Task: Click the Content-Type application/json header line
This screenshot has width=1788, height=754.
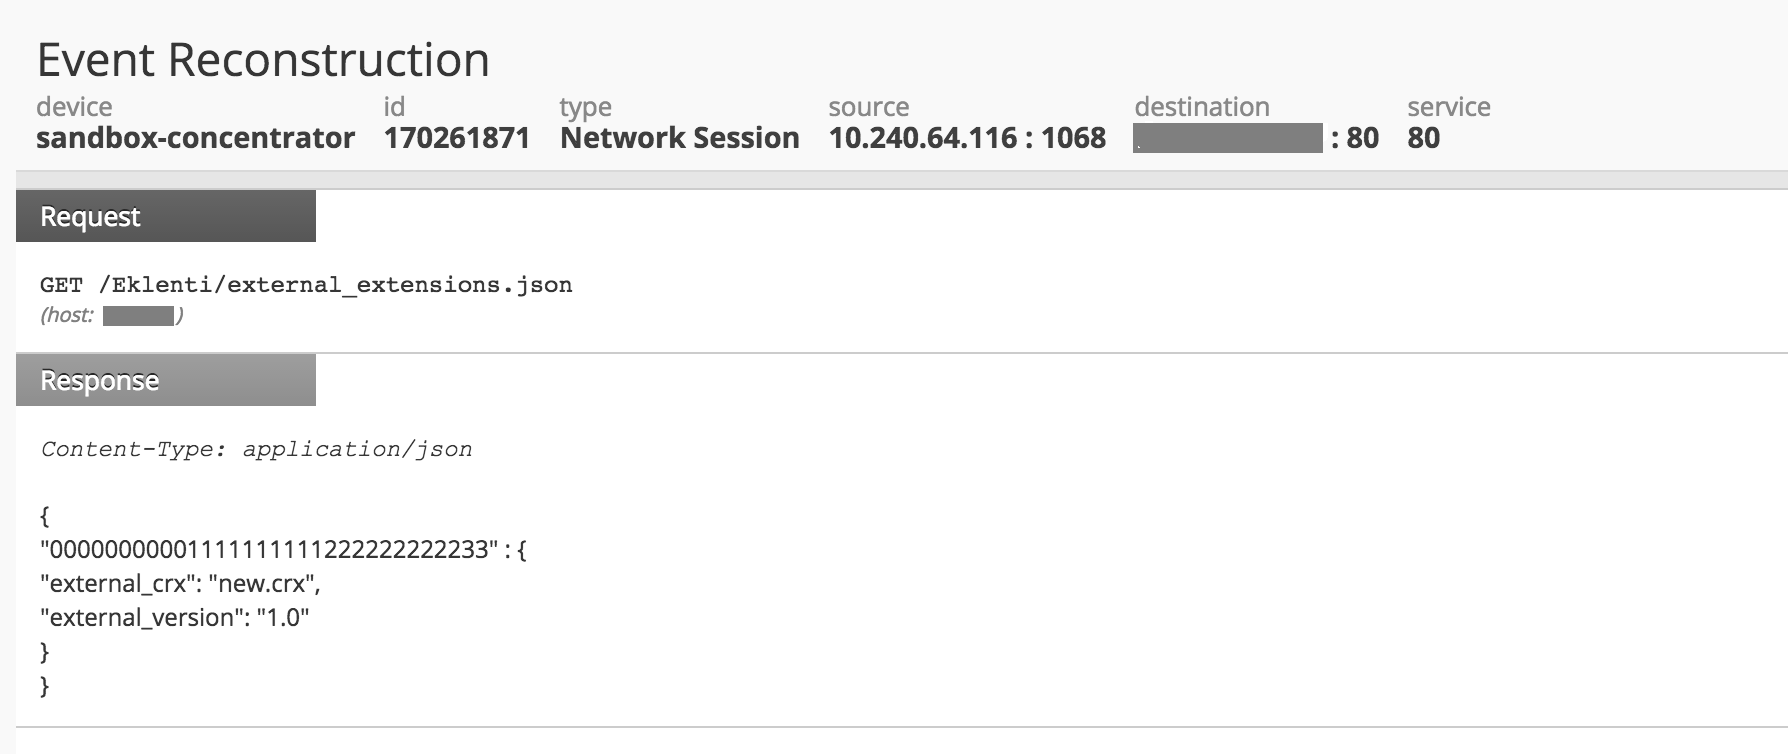Action: 256,450
